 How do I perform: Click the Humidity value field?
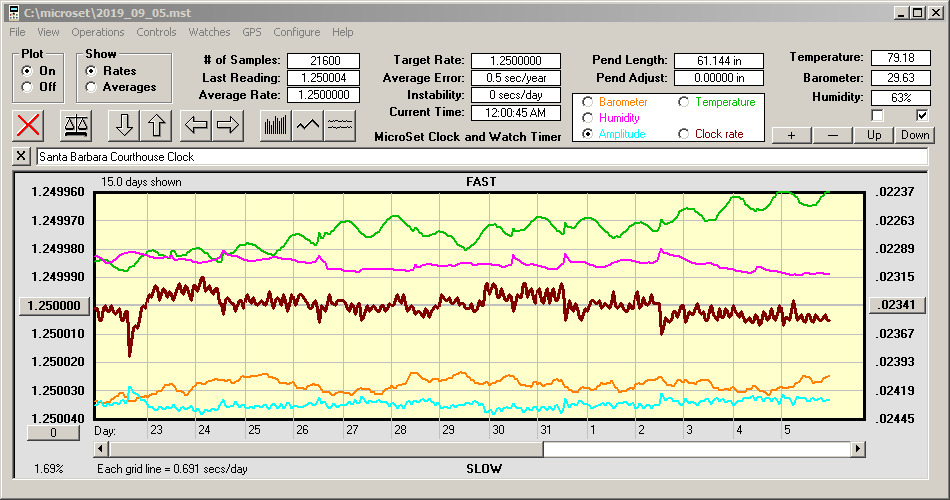click(x=900, y=97)
